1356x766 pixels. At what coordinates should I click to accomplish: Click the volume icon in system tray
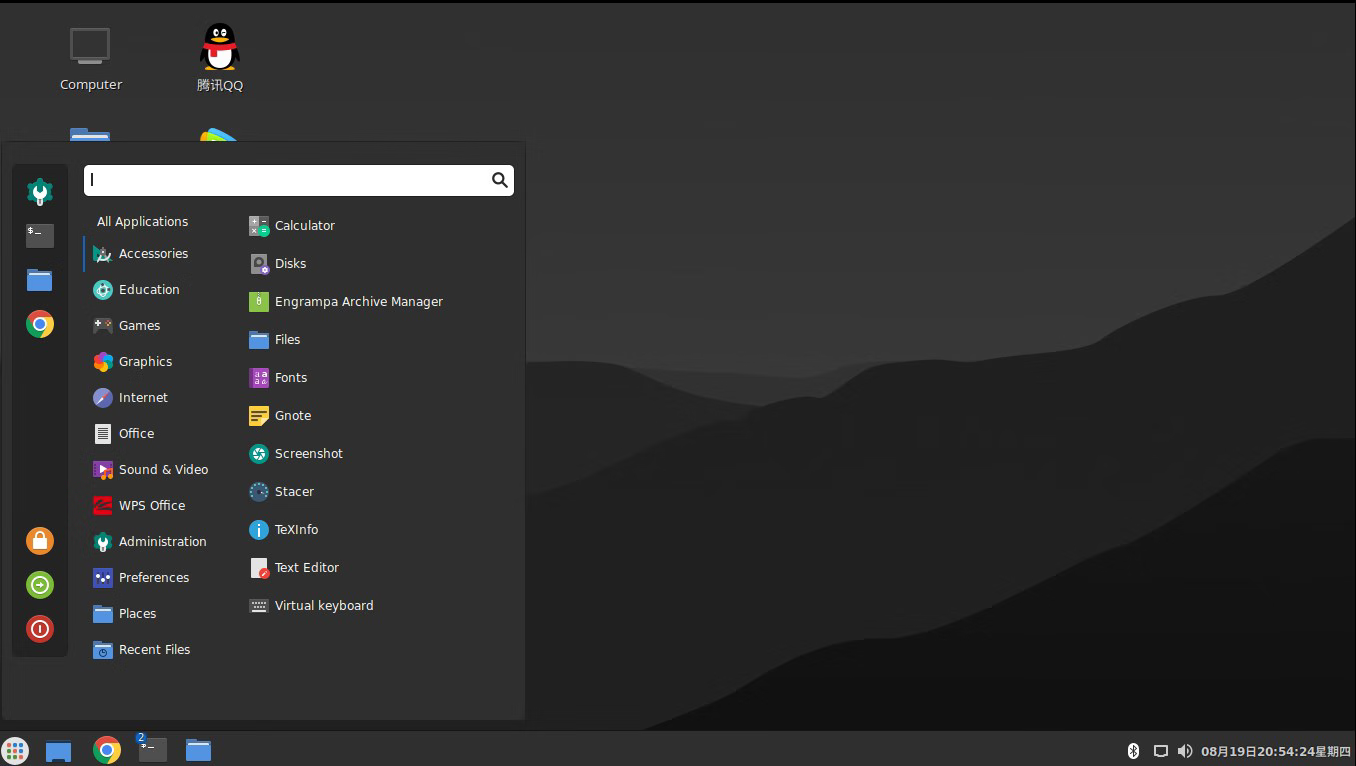click(1185, 751)
